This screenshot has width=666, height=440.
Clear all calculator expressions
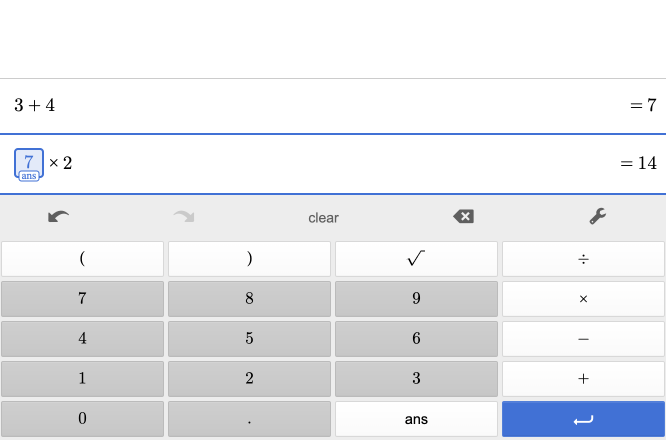323,217
